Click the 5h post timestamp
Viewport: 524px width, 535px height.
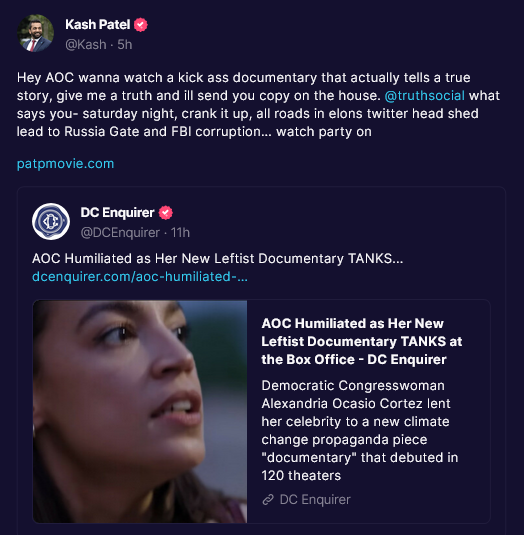point(125,45)
